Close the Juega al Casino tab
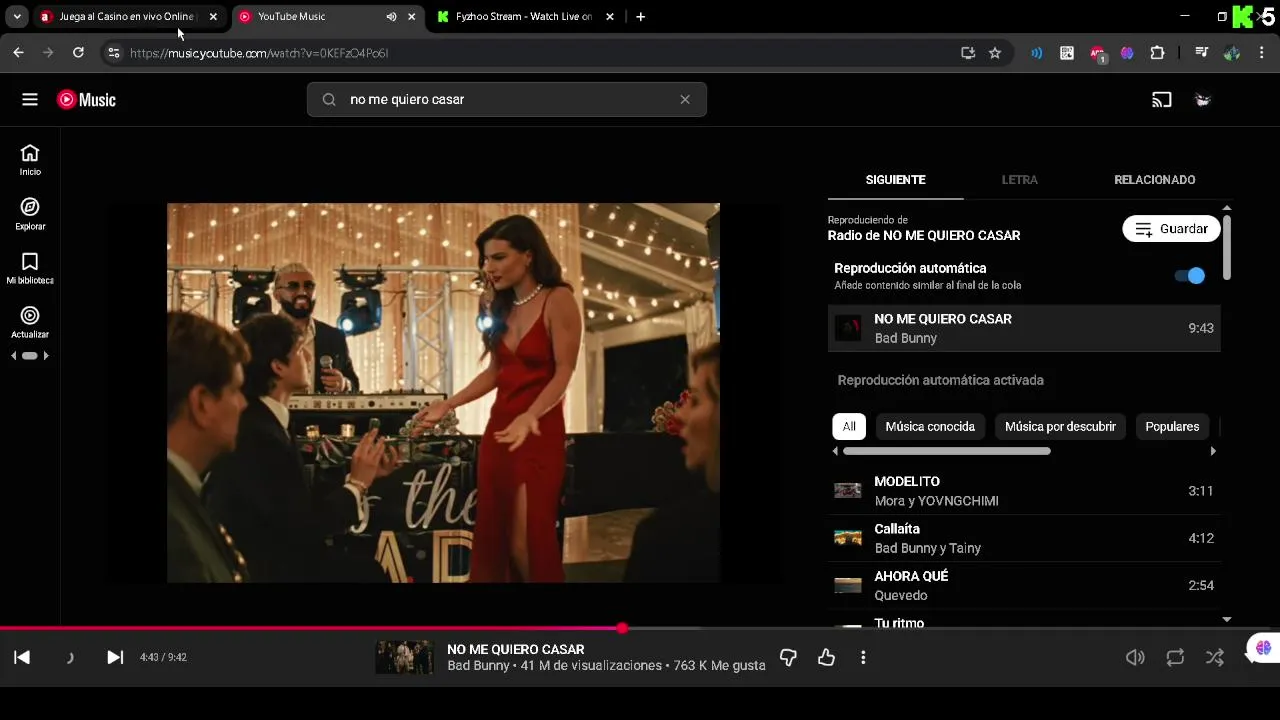Image resolution: width=1280 pixels, height=720 pixels. tap(213, 17)
